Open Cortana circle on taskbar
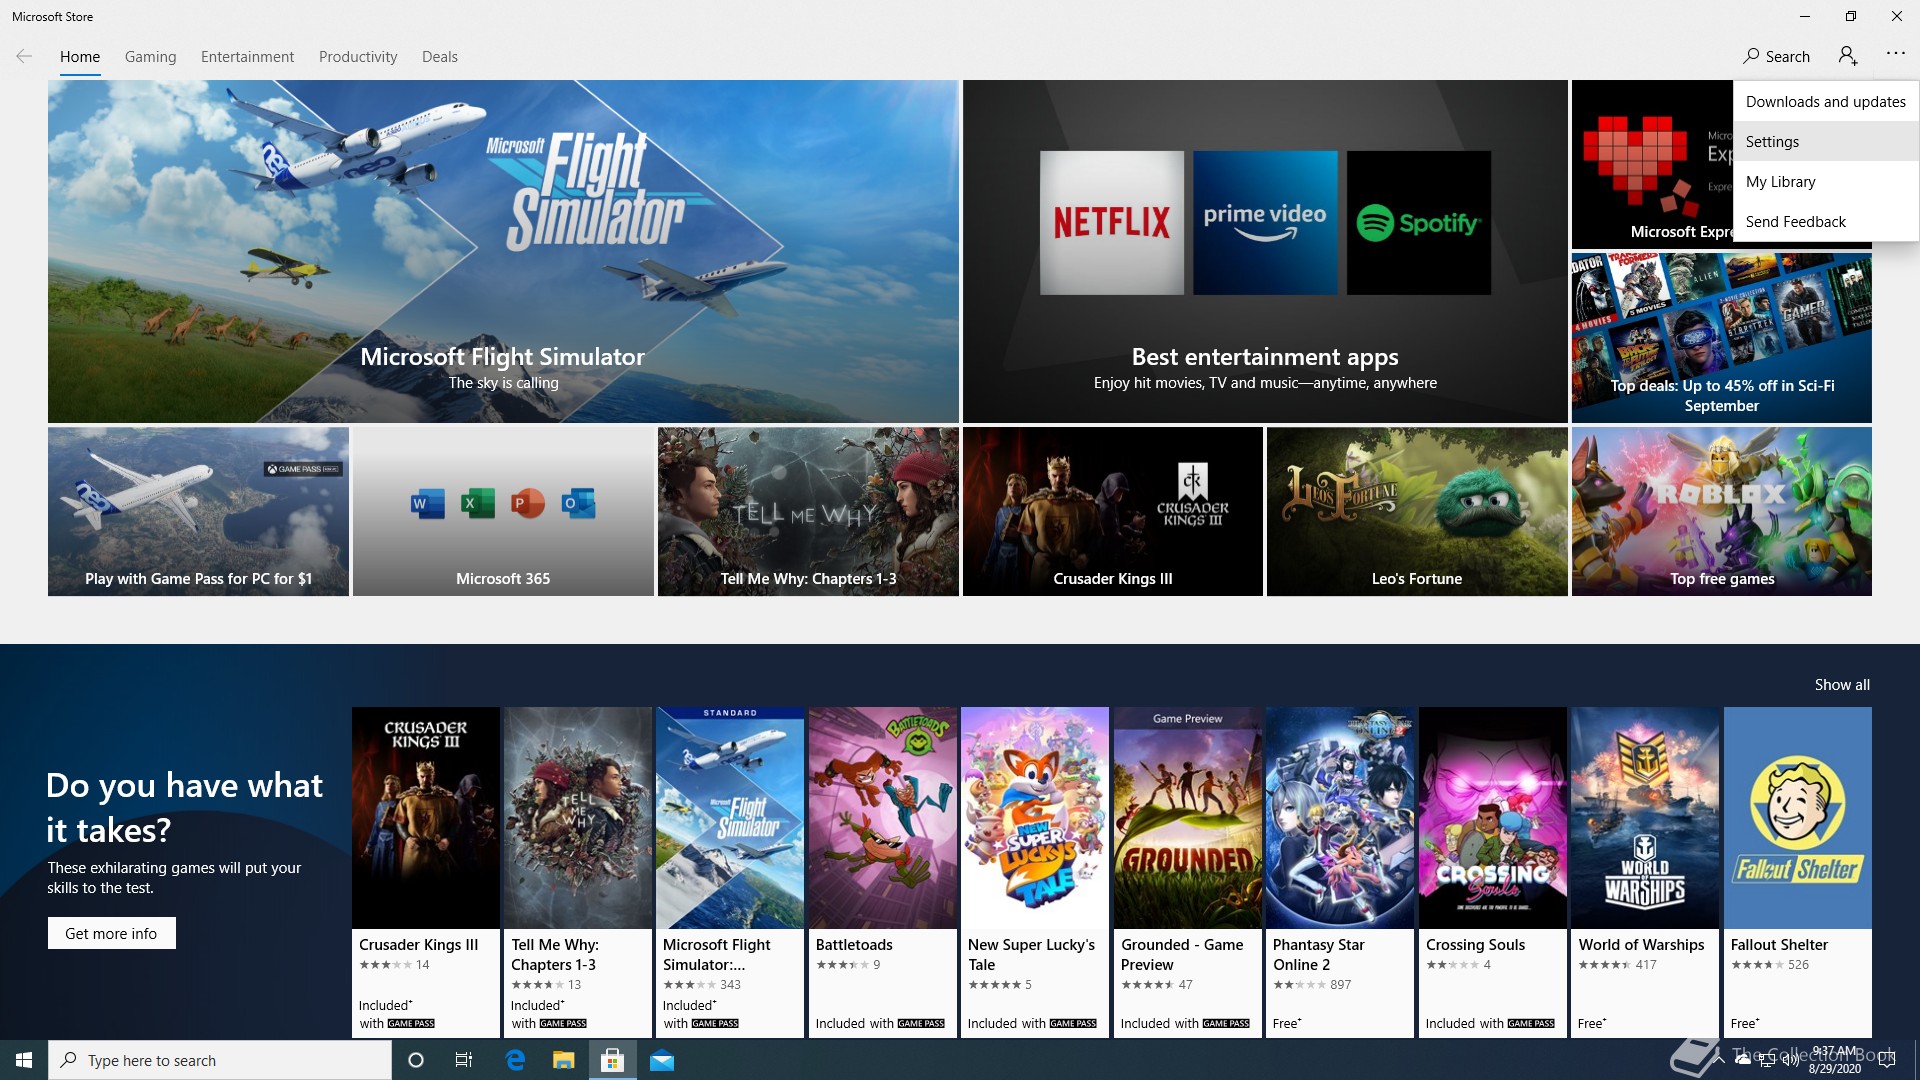 416,1060
